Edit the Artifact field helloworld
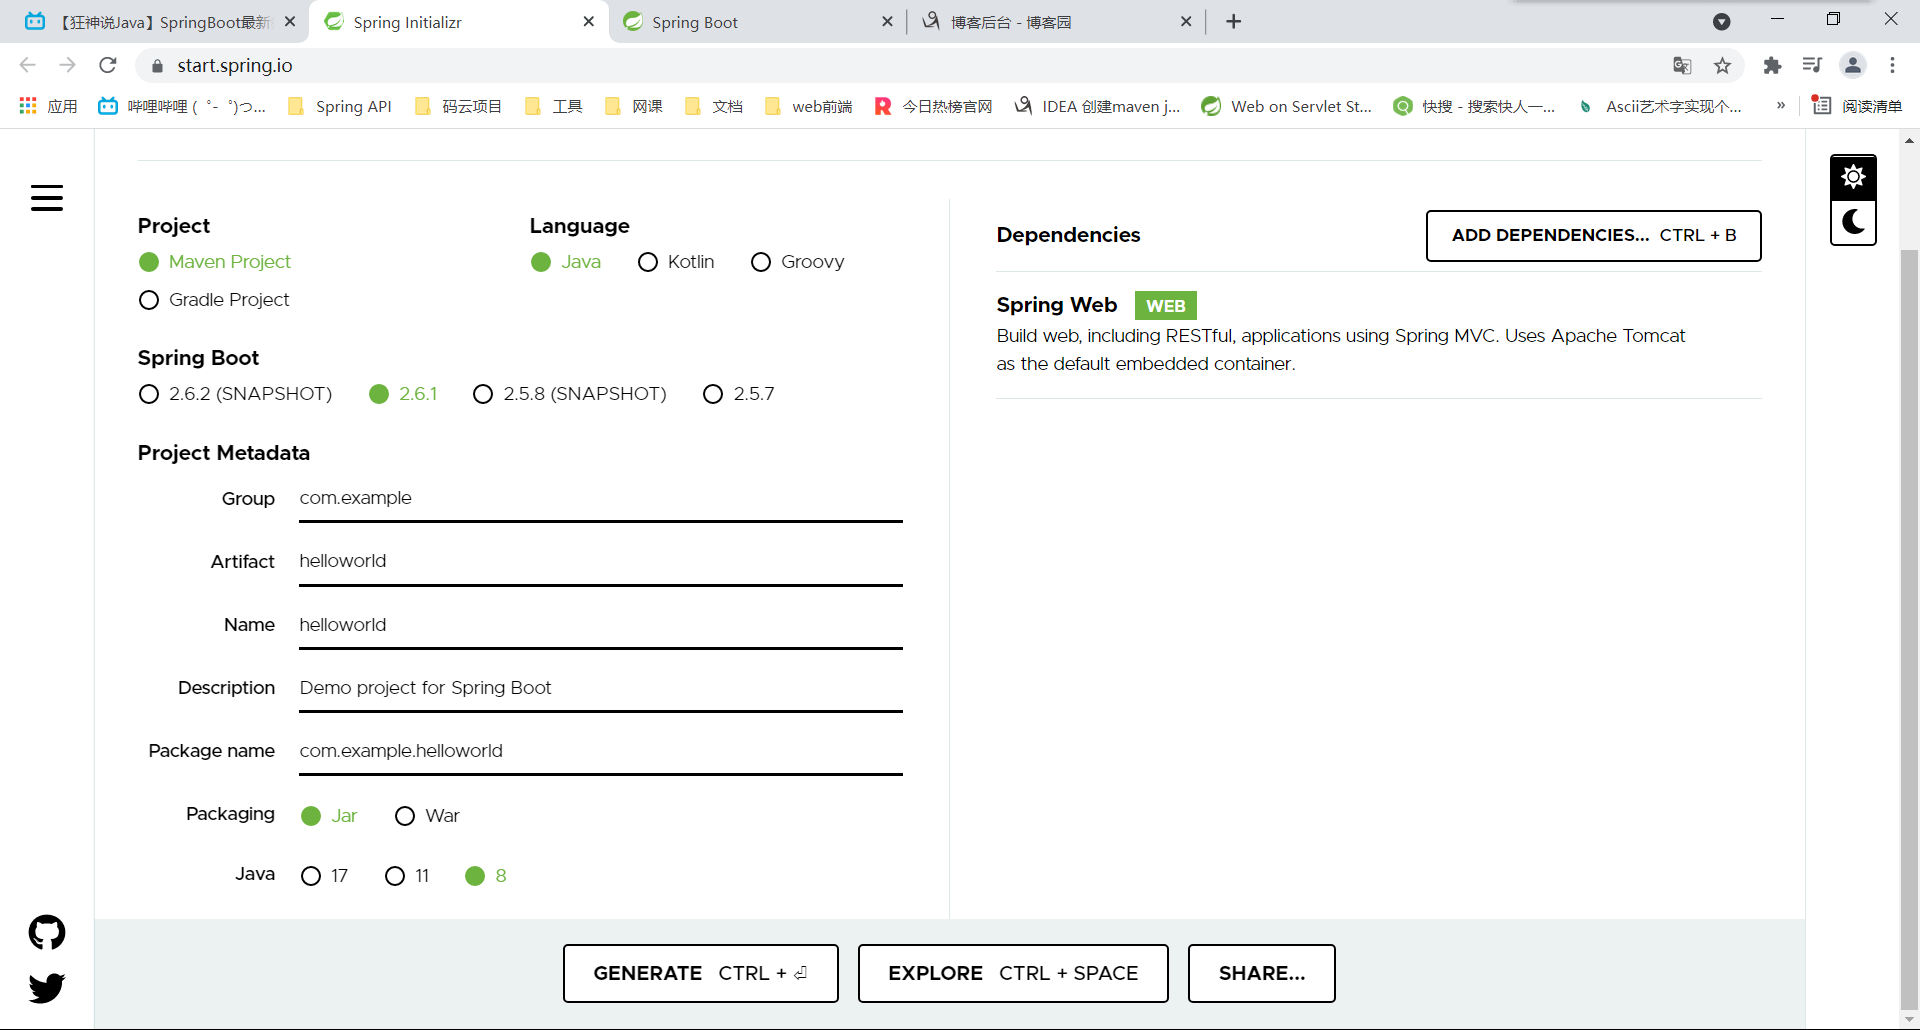1920x1030 pixels. 601,562
